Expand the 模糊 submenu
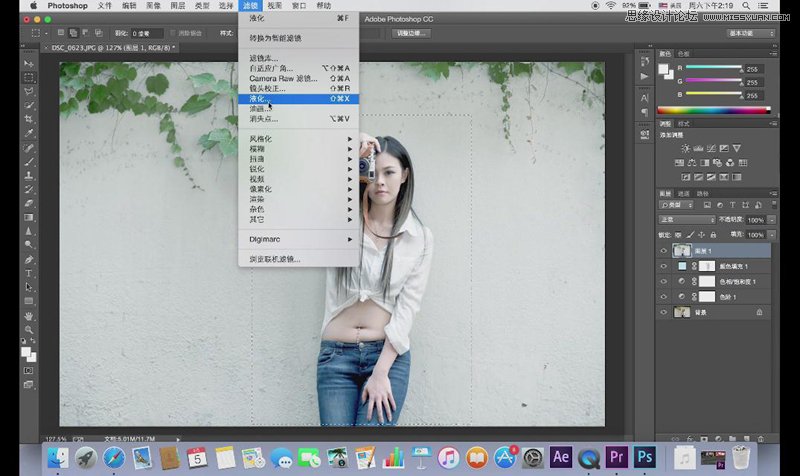Viewport: 800px width, 476px height. (298, 149)
